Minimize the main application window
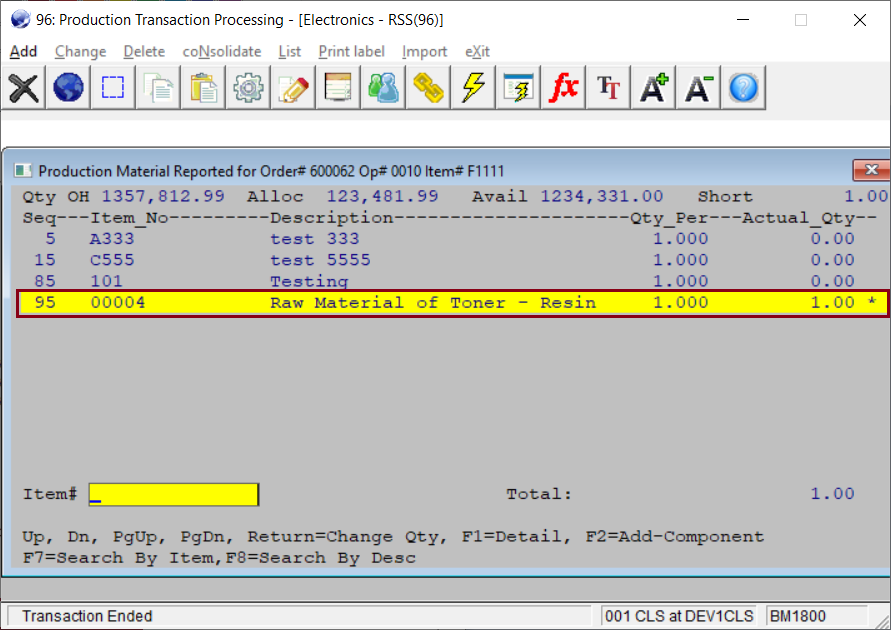The height and width of the screenshot is (630, 891). pyautogui.click(x=743, y=20)
